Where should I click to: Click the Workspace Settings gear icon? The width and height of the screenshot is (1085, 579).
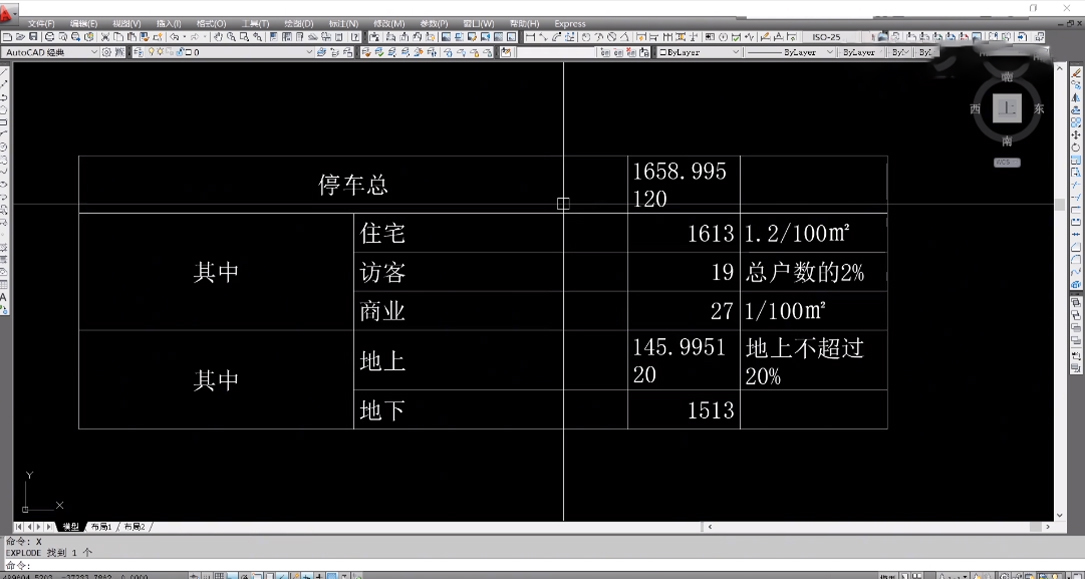tap(106, 52)
